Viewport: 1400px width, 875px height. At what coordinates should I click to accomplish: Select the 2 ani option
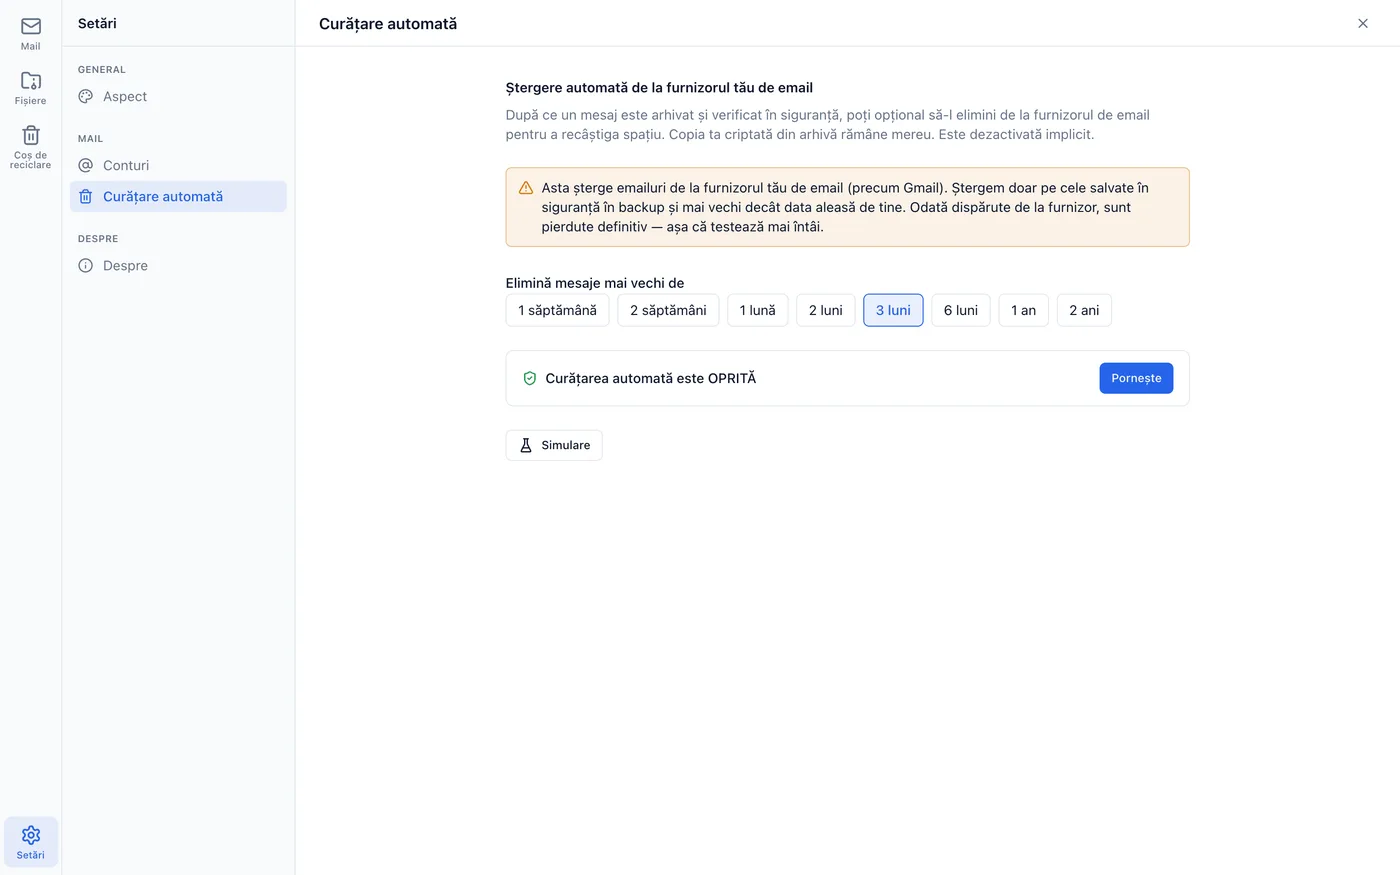(x=1084, y=310)
